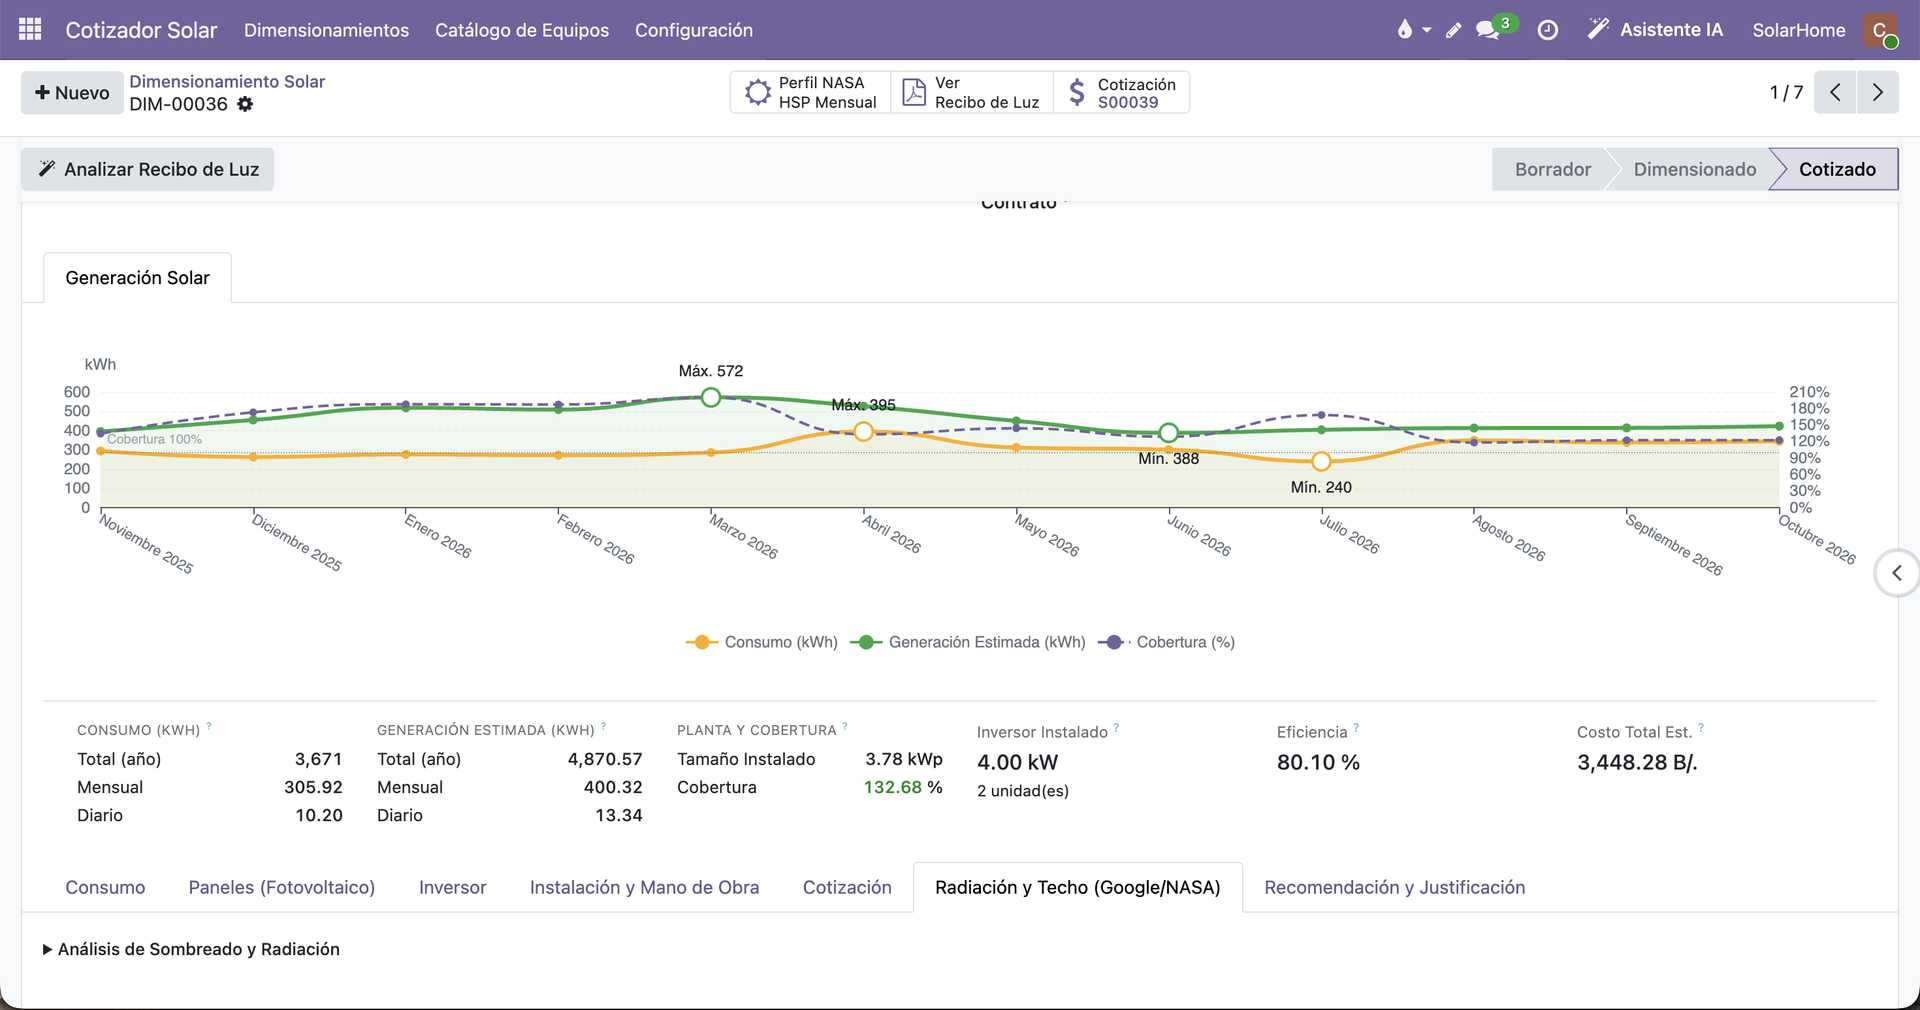Click the Cotizador Solar app title
Screen dimensions: 1920x1010
[x=141, y=30]
